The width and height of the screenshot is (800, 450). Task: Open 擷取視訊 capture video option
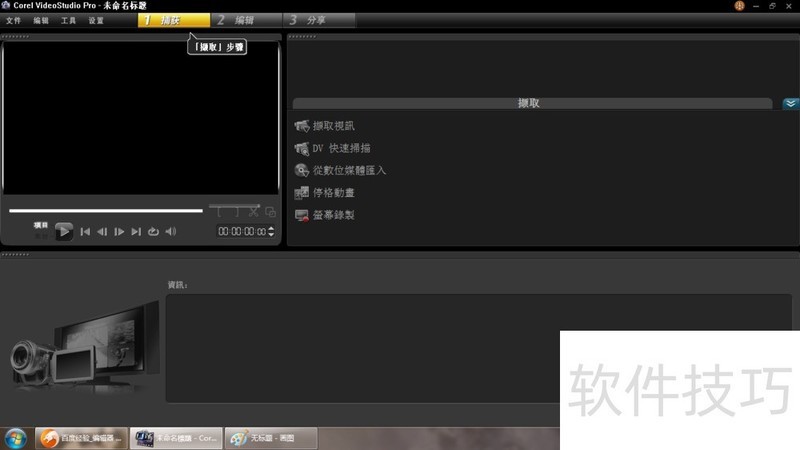(324, 126)
